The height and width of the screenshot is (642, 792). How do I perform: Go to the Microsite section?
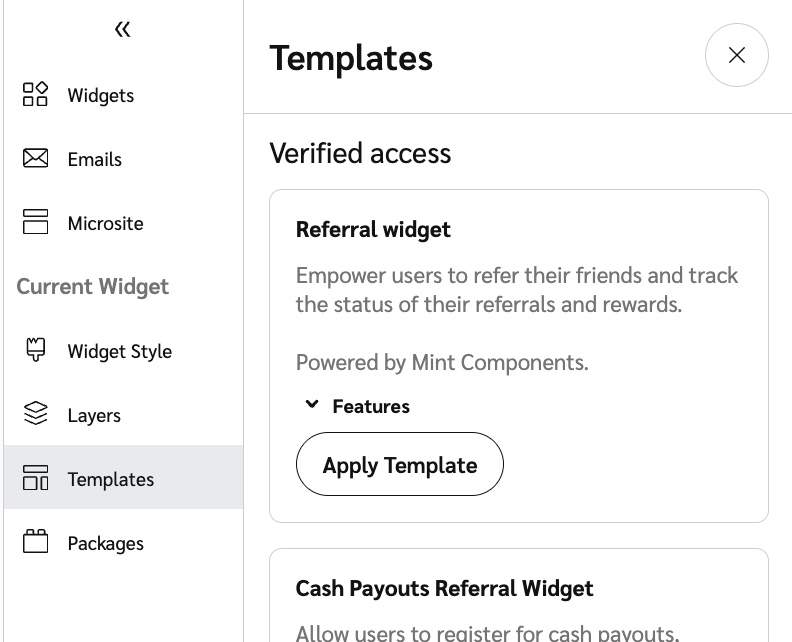(105, 224)
